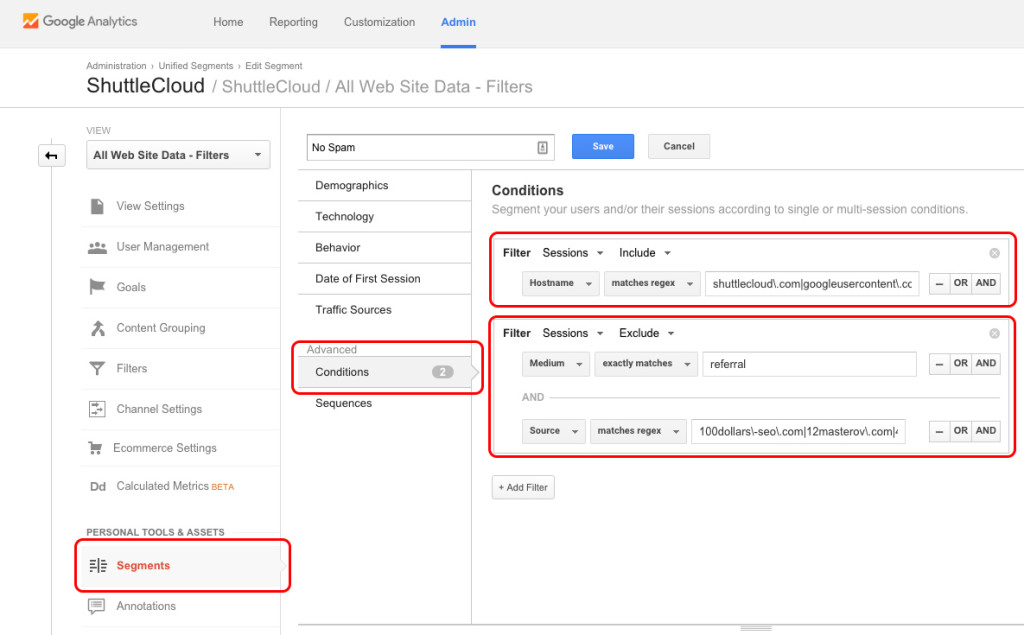
Task: Cancel segment editing
Action: point(679,146)
